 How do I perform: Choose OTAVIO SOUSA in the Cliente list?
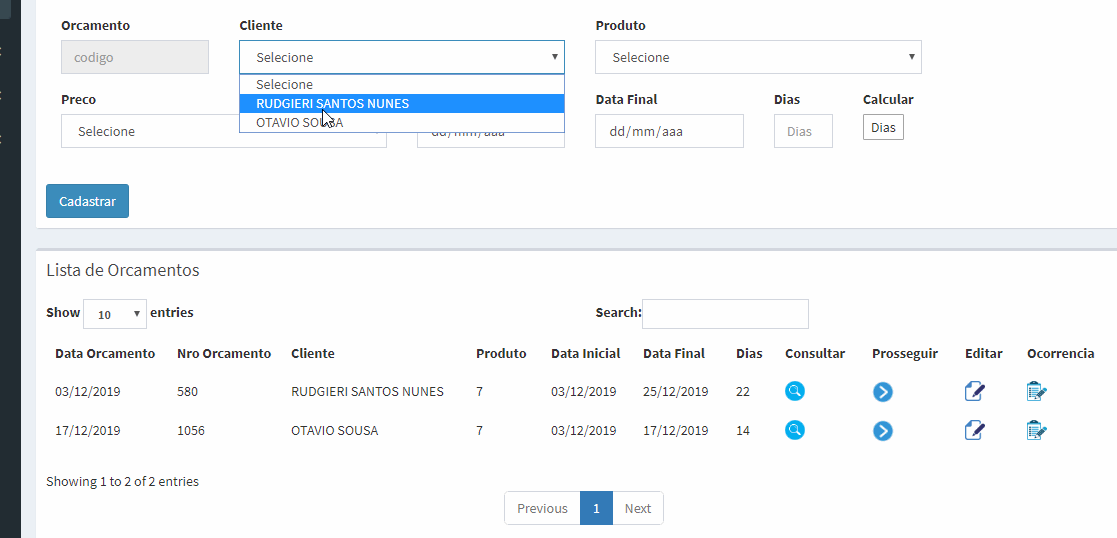pyautogui.click(x=402, y=123)
